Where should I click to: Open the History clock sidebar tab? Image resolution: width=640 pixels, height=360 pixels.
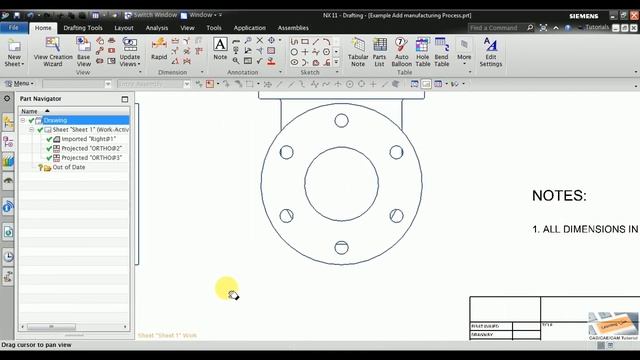coord(8,257)
